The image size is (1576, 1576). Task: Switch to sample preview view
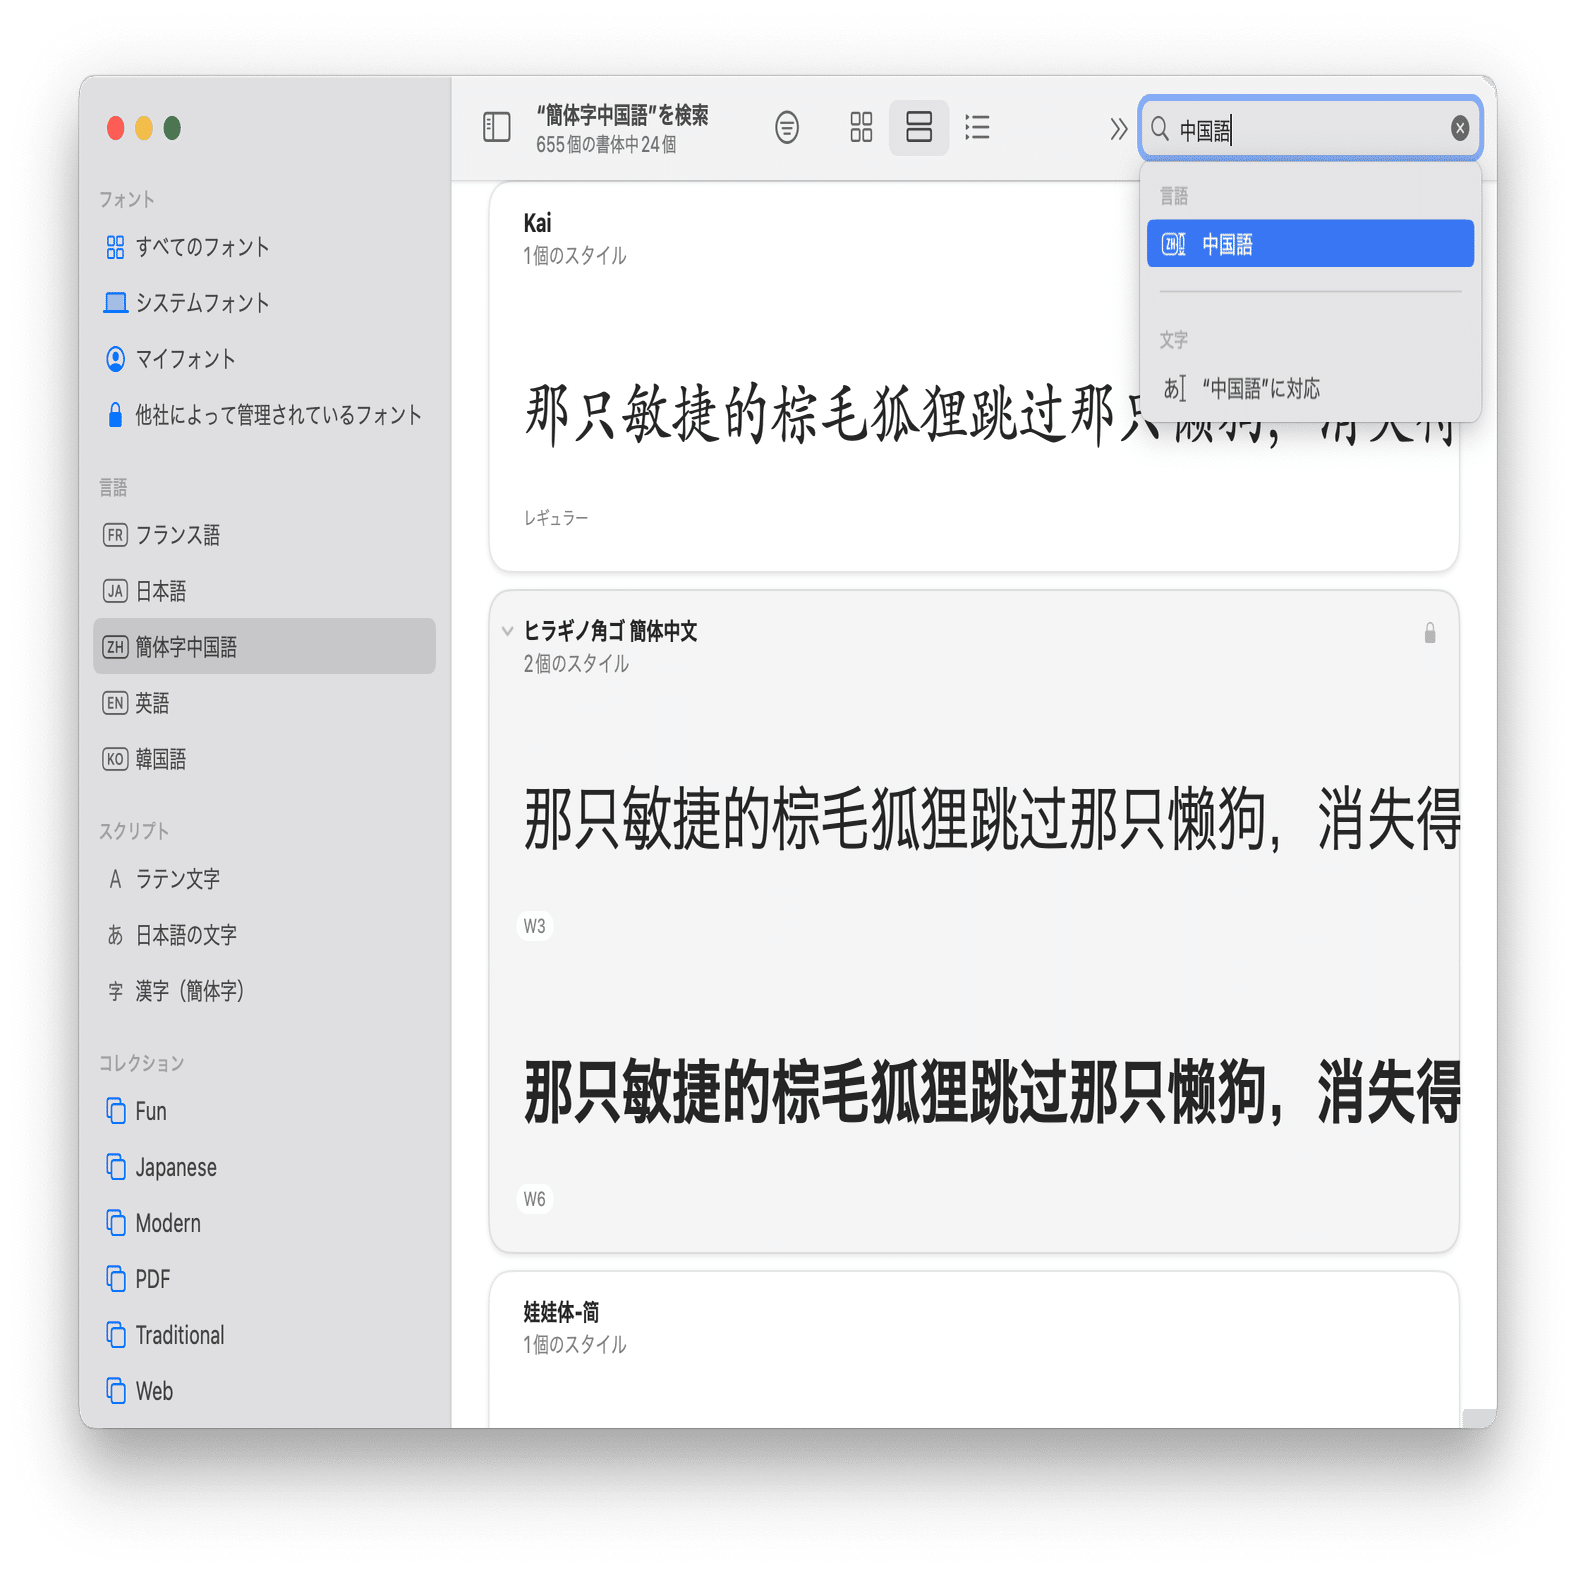coord(918,127)
